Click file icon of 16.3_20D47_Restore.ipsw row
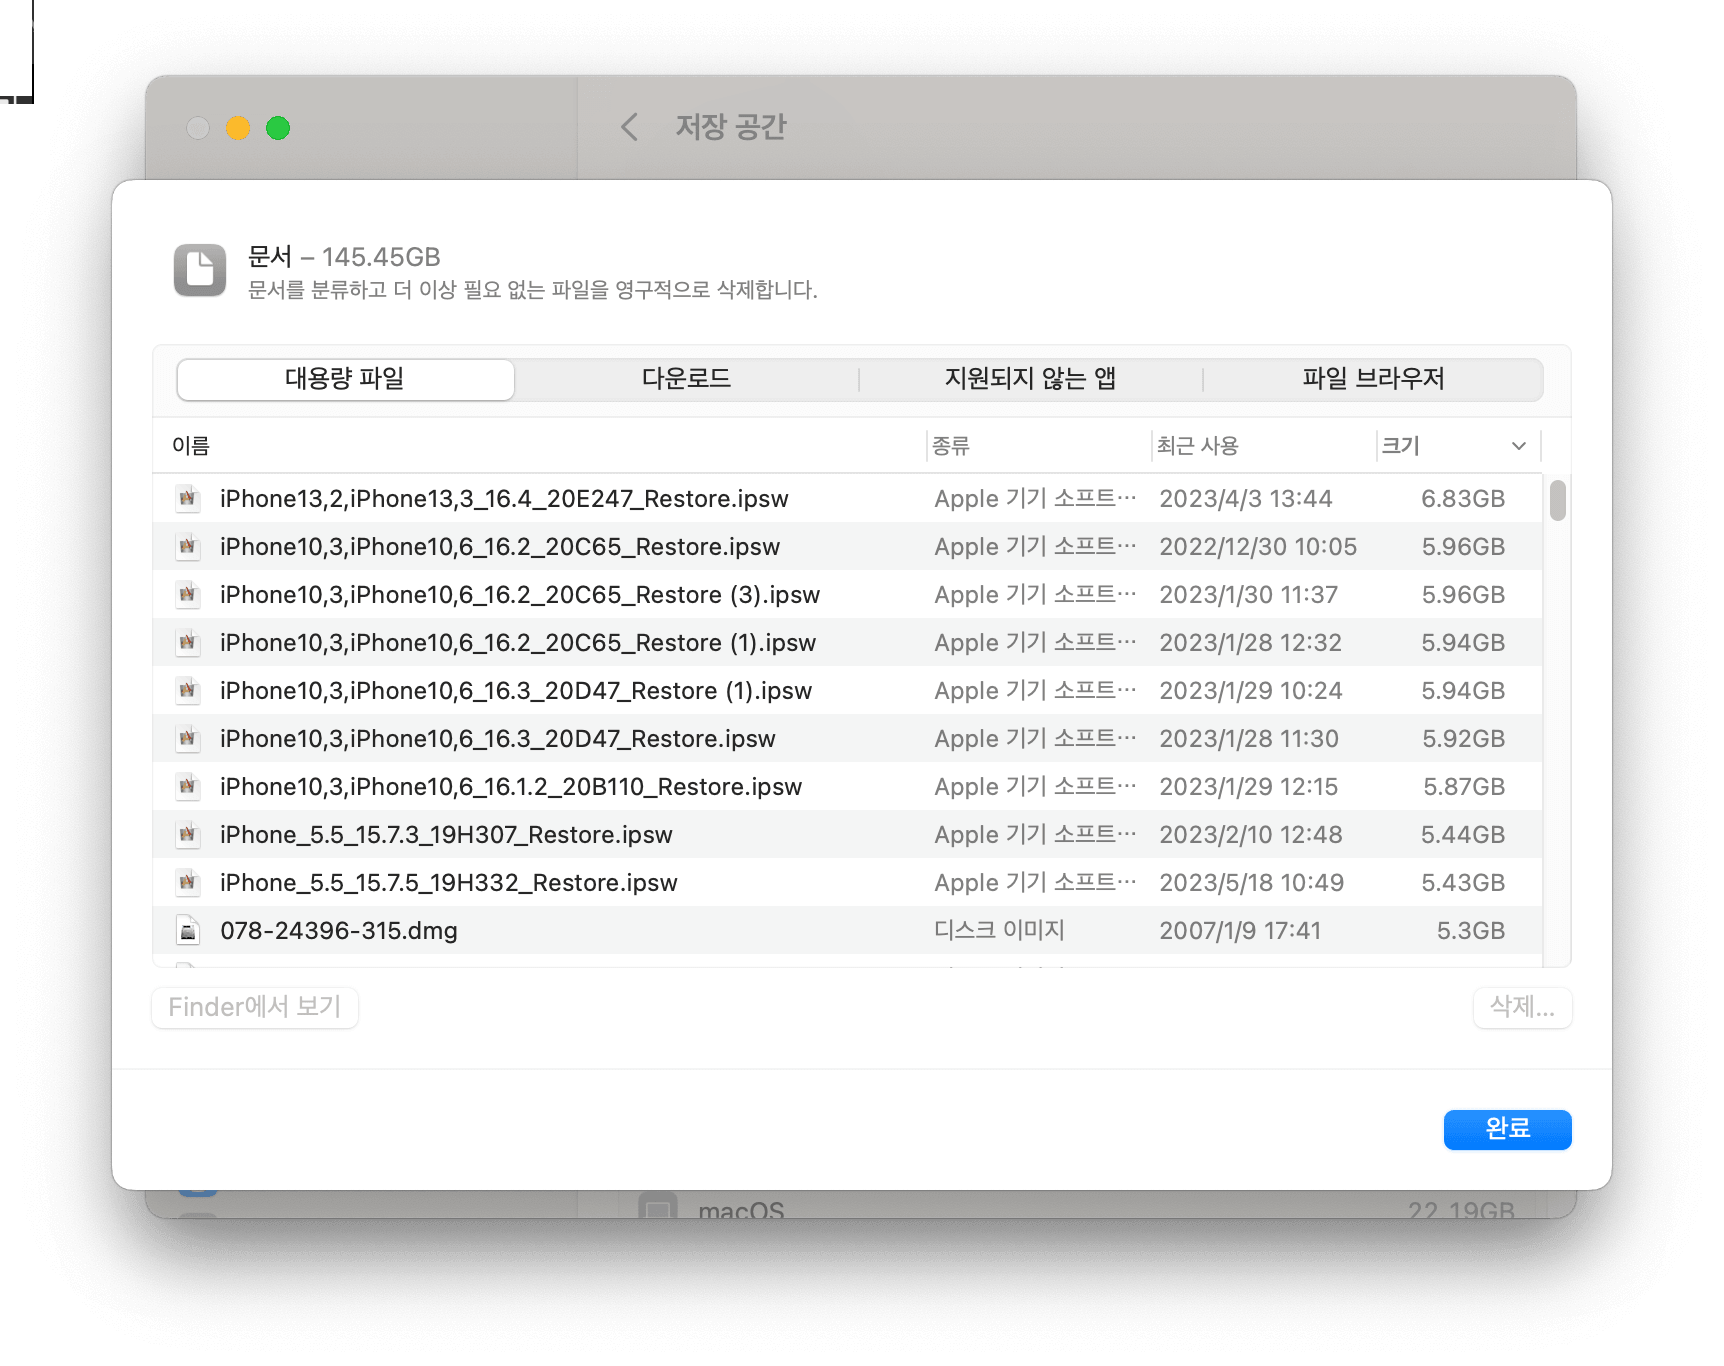 pyautogui.click(x=187, y=738)
